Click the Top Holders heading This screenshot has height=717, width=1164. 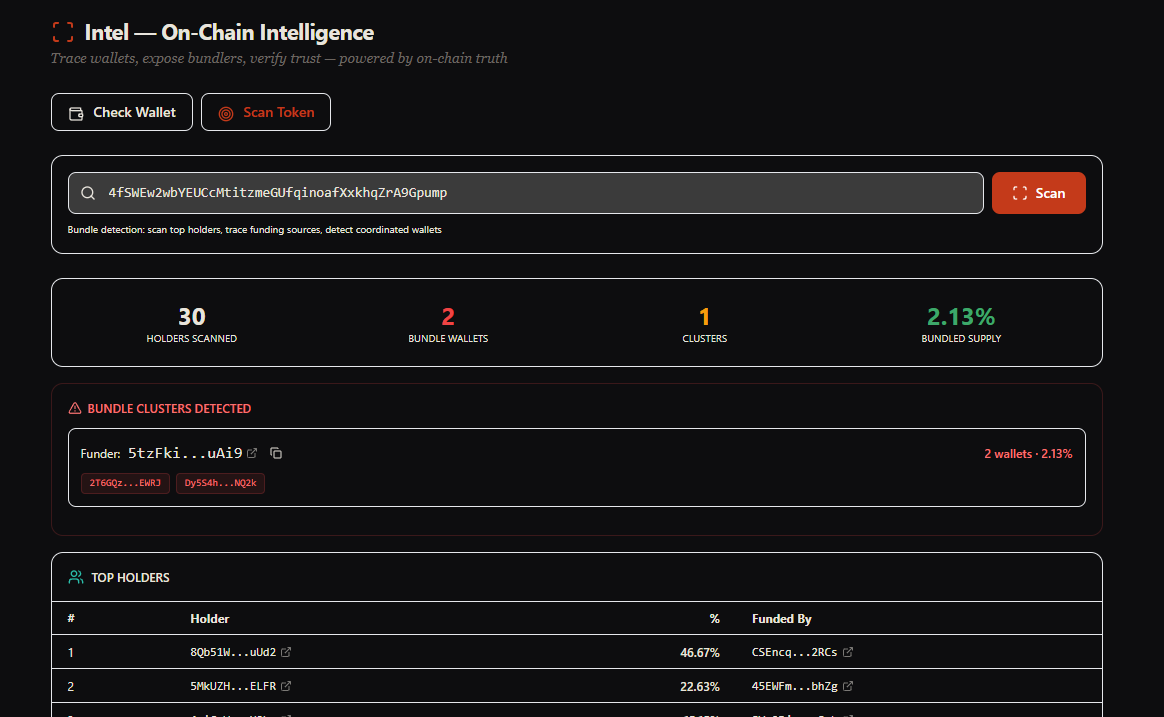130,577
